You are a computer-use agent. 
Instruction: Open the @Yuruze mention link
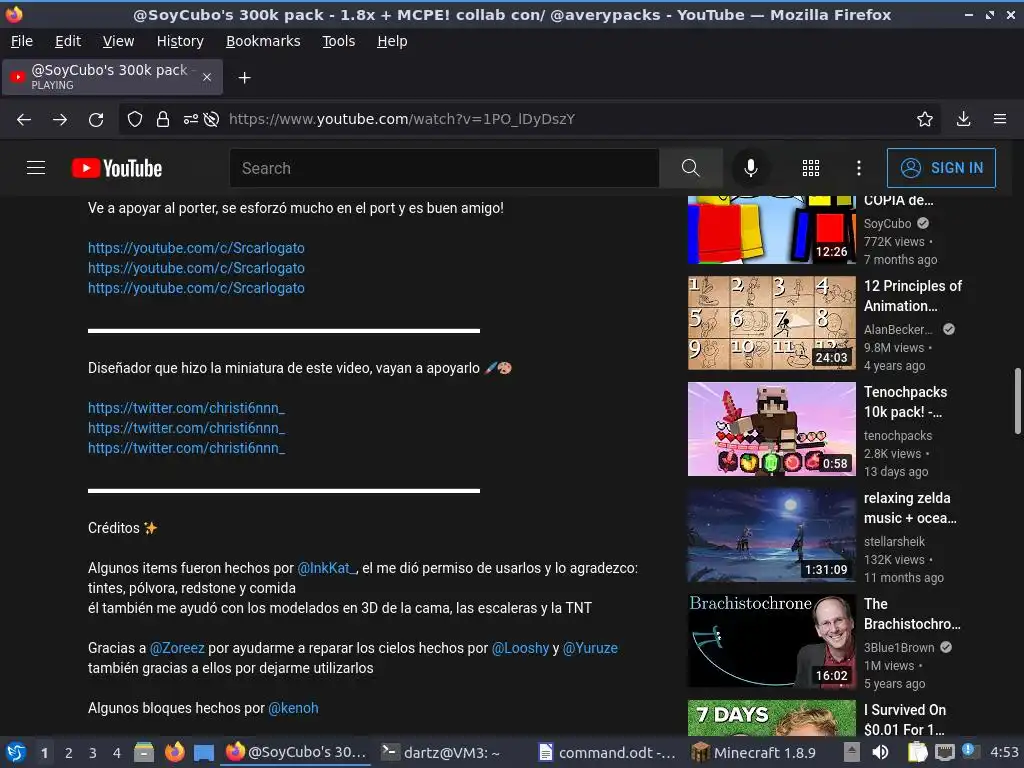(x=590, y=648)
